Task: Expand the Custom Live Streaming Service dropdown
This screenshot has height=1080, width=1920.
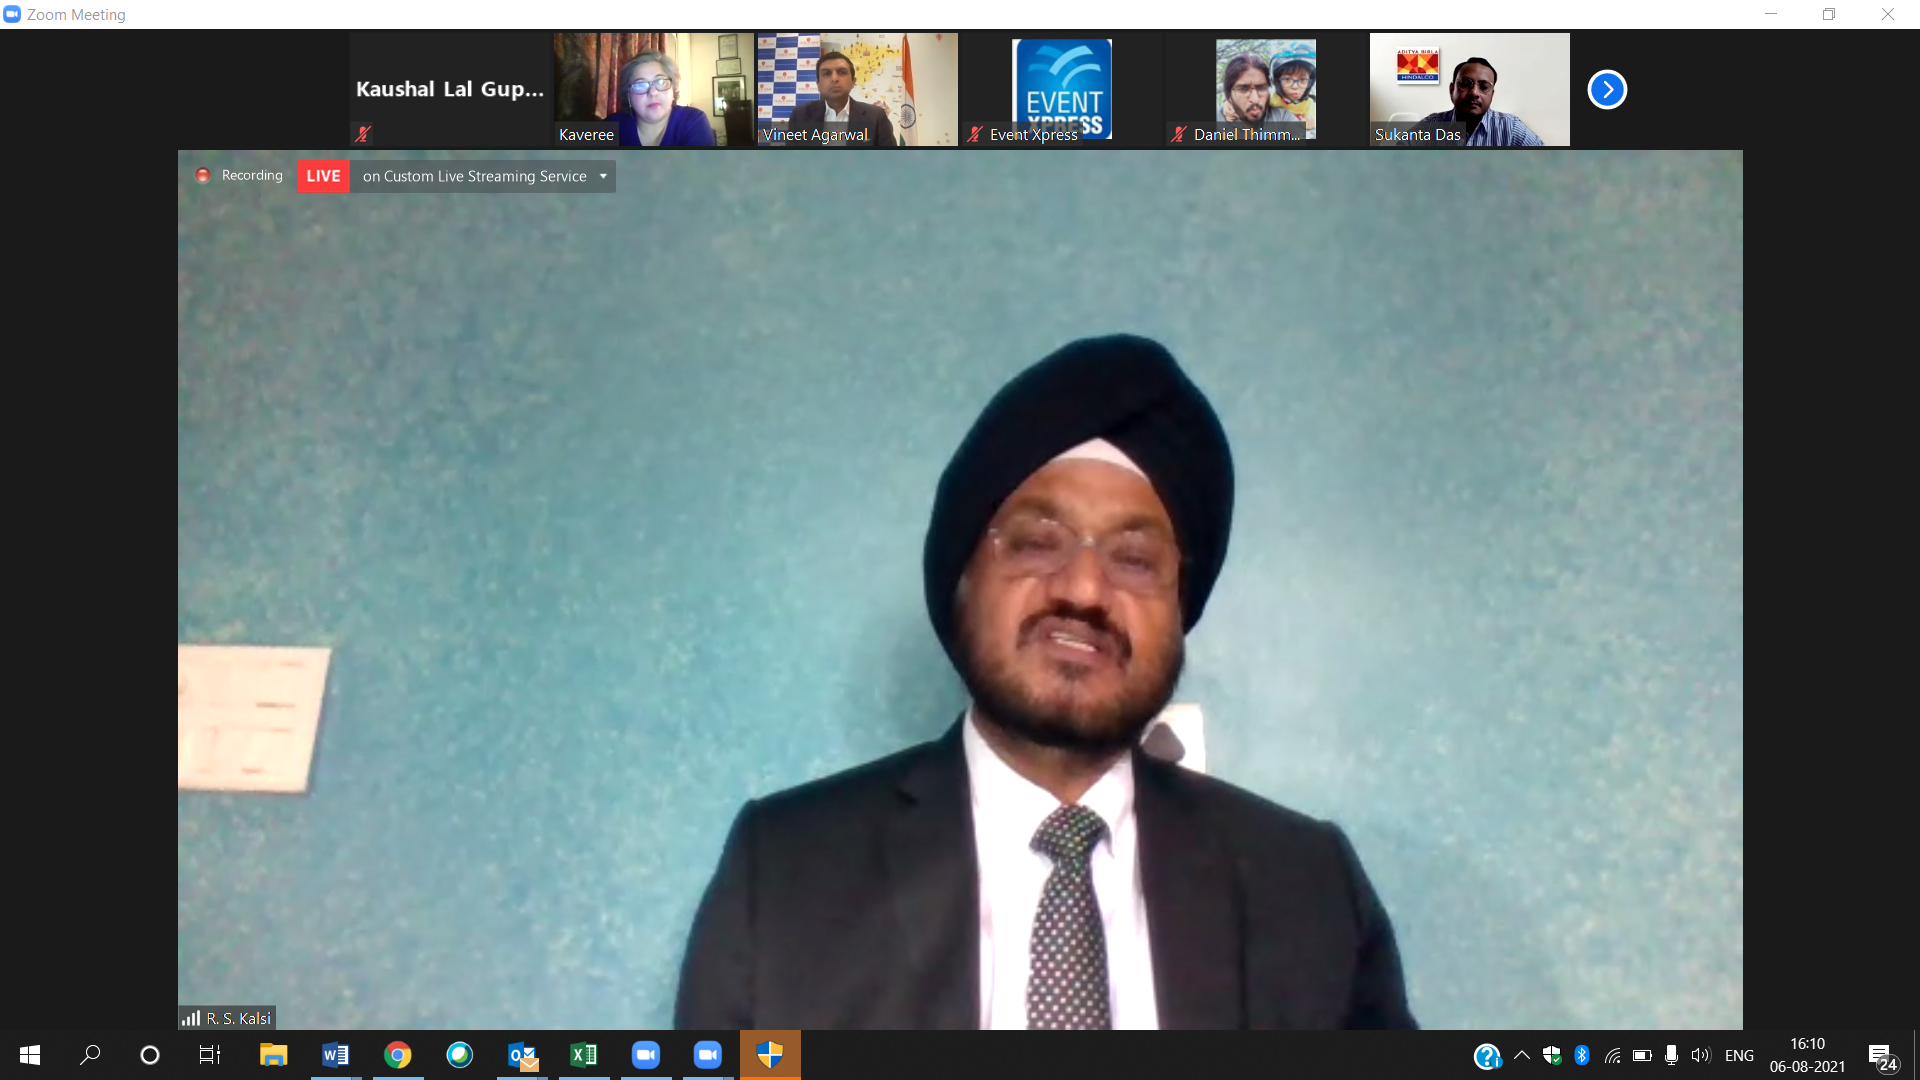Action: tap(603, 176)
